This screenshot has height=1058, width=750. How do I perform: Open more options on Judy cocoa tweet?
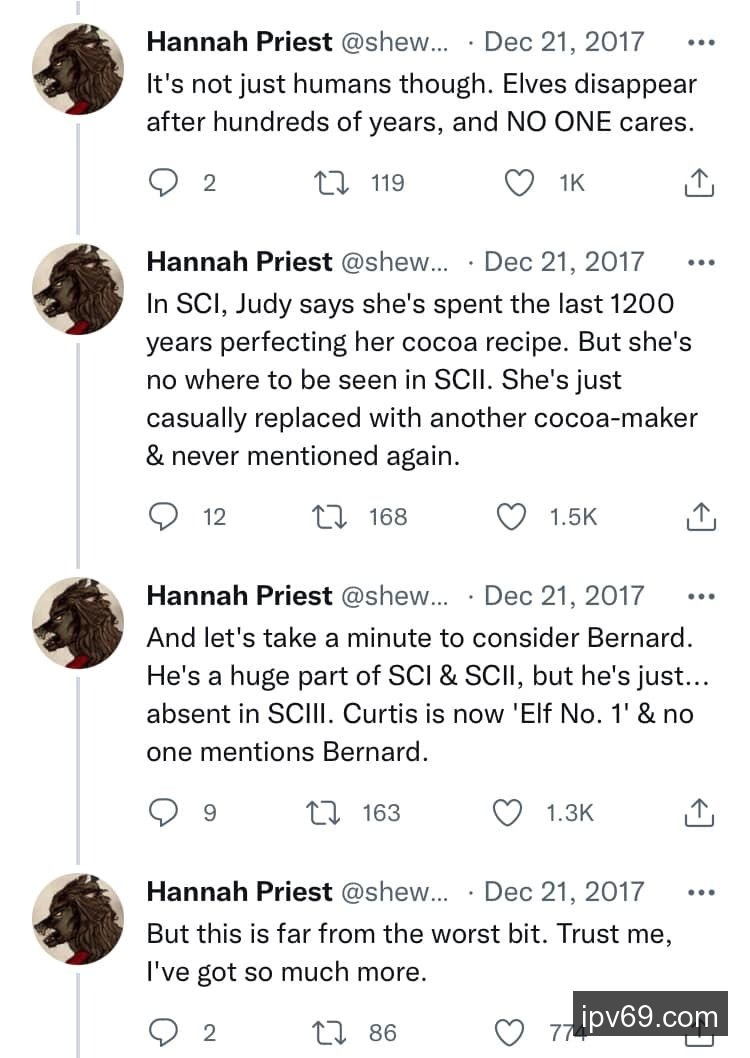point(702,263)
